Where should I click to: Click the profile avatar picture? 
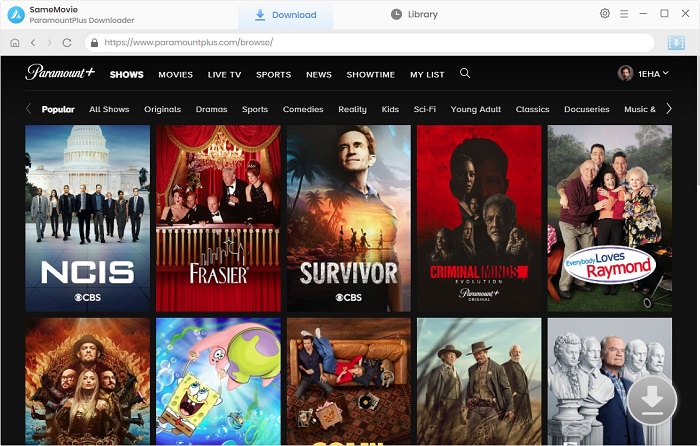click(x=625, y=73)
